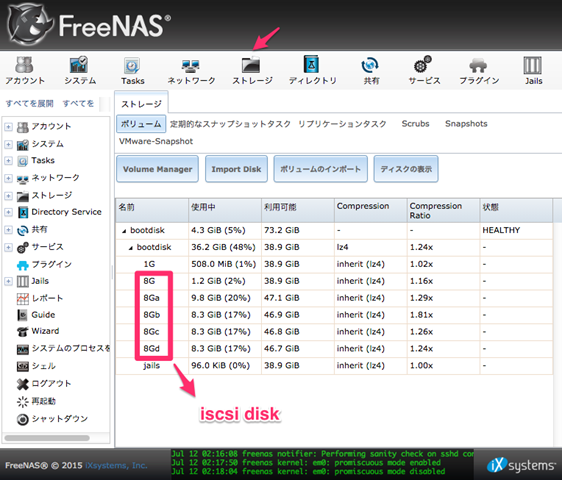562x480 pixels.
Task: Select the 8Gb dataset row
Action: tap(334, 315)
